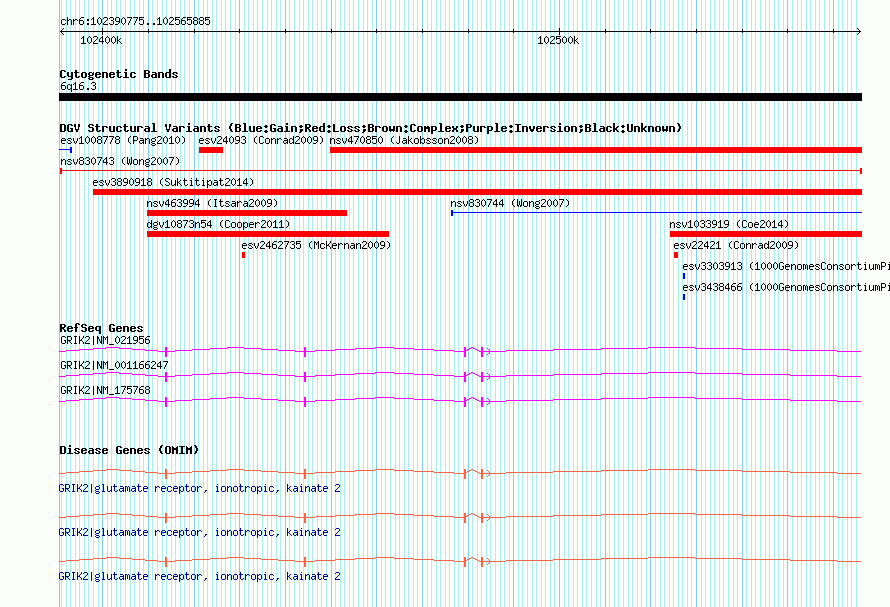Image resolution: width=890 pixels, height=607 pixels.
Task: Click the chr6:102390775..102565885 coordinate text
Action: [x=135, y=21]
